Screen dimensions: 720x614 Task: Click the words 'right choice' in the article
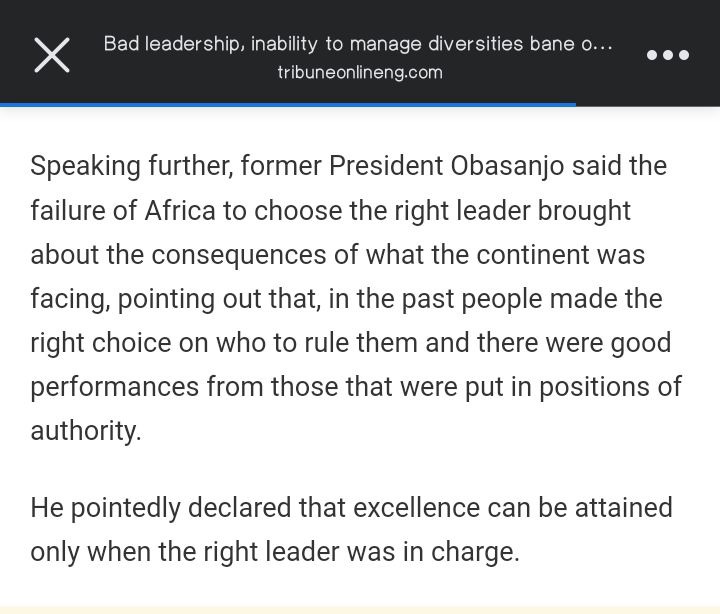pos(101,343)
